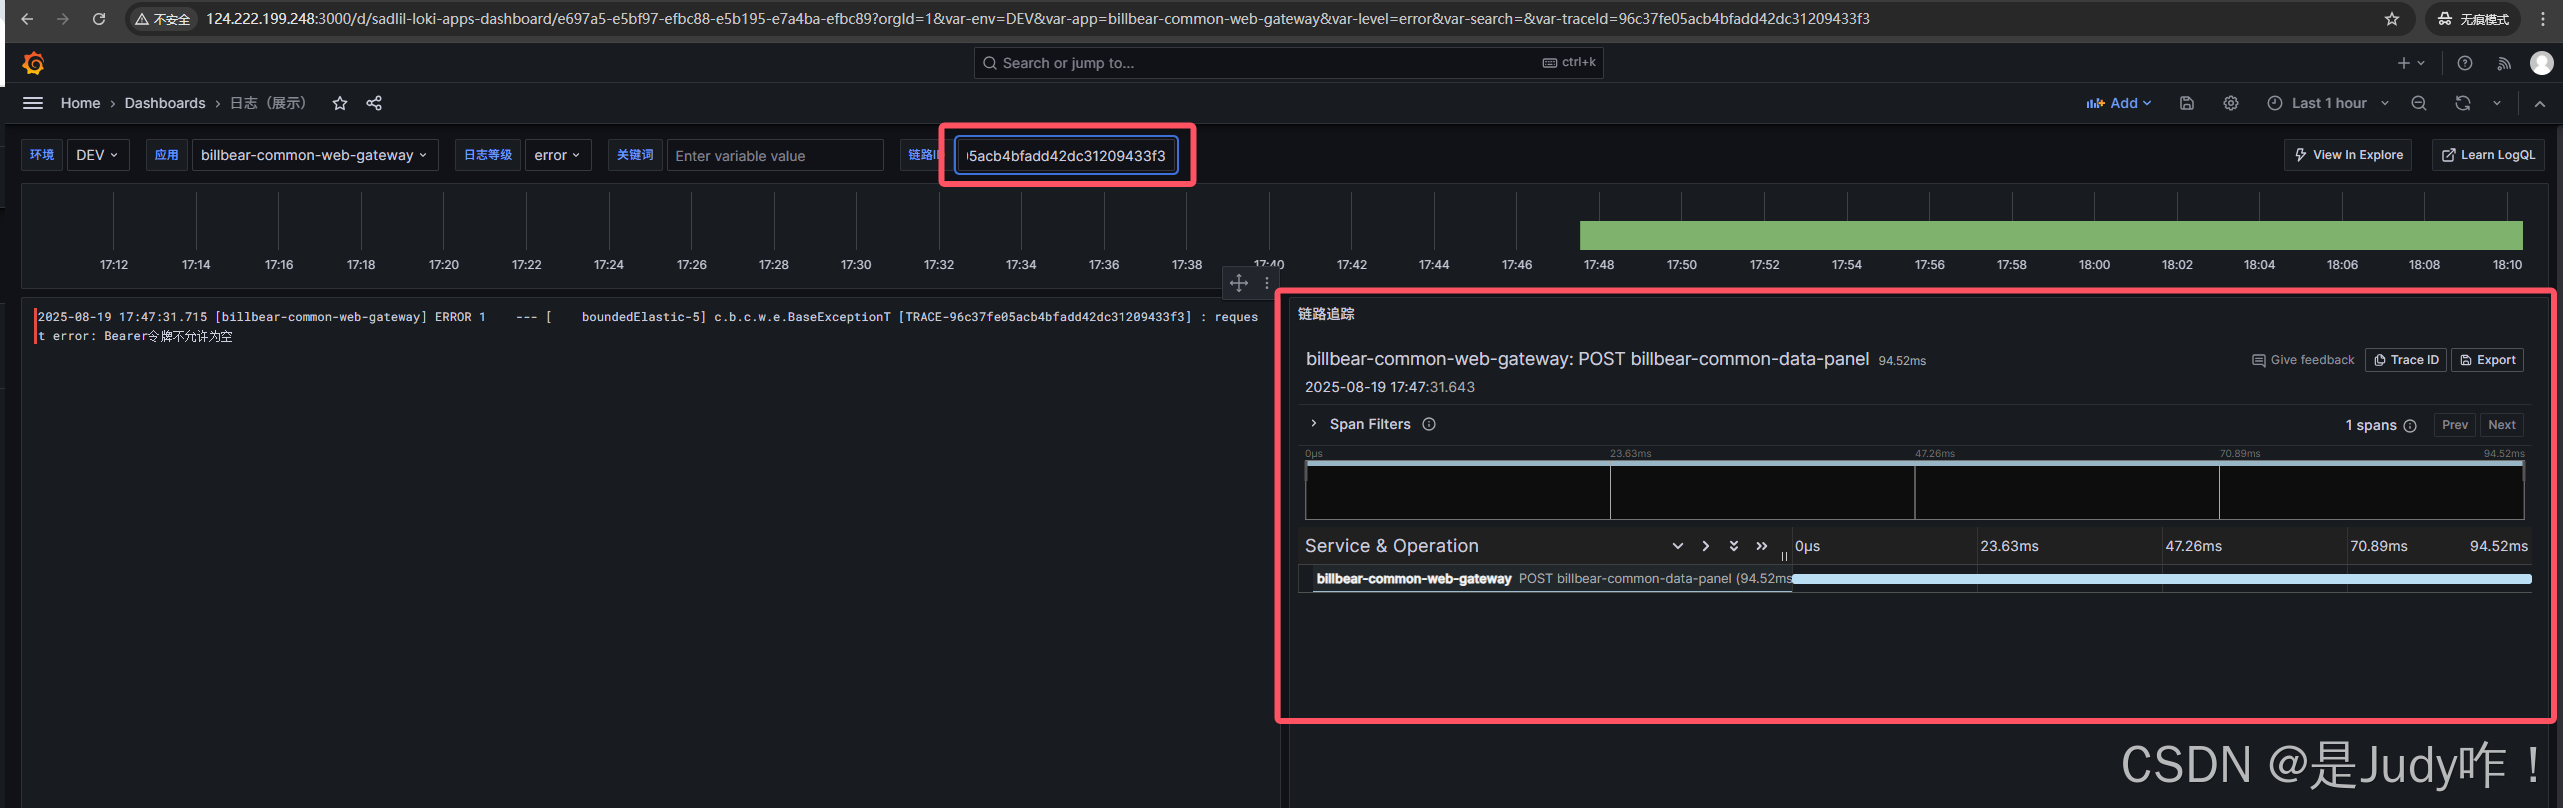Collapse all spans double-chevron-down
The width and height of the screenshot is (2563, 808).
point(1734,546)
